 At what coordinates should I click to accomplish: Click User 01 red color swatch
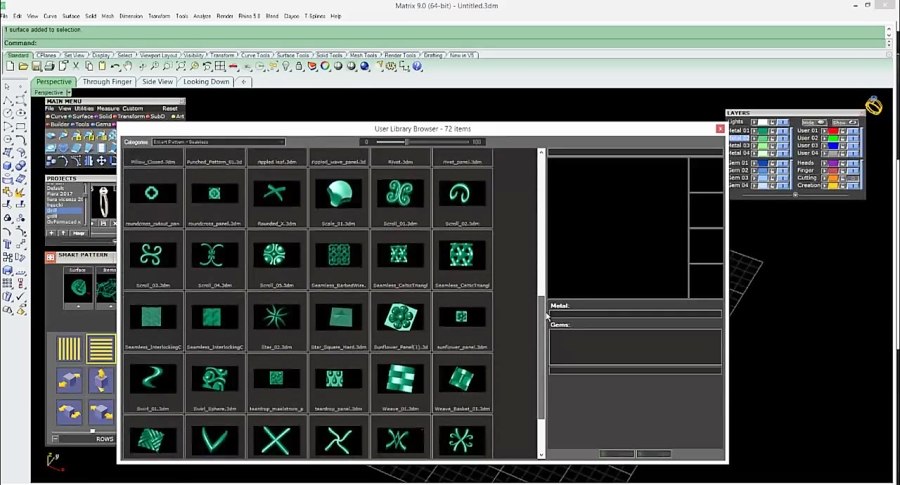[833, 131]
